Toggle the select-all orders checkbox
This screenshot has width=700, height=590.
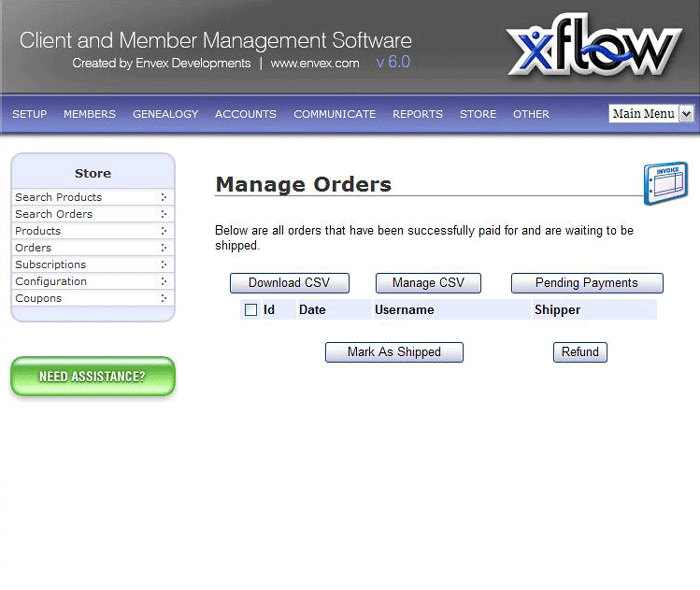coord(251,310)
